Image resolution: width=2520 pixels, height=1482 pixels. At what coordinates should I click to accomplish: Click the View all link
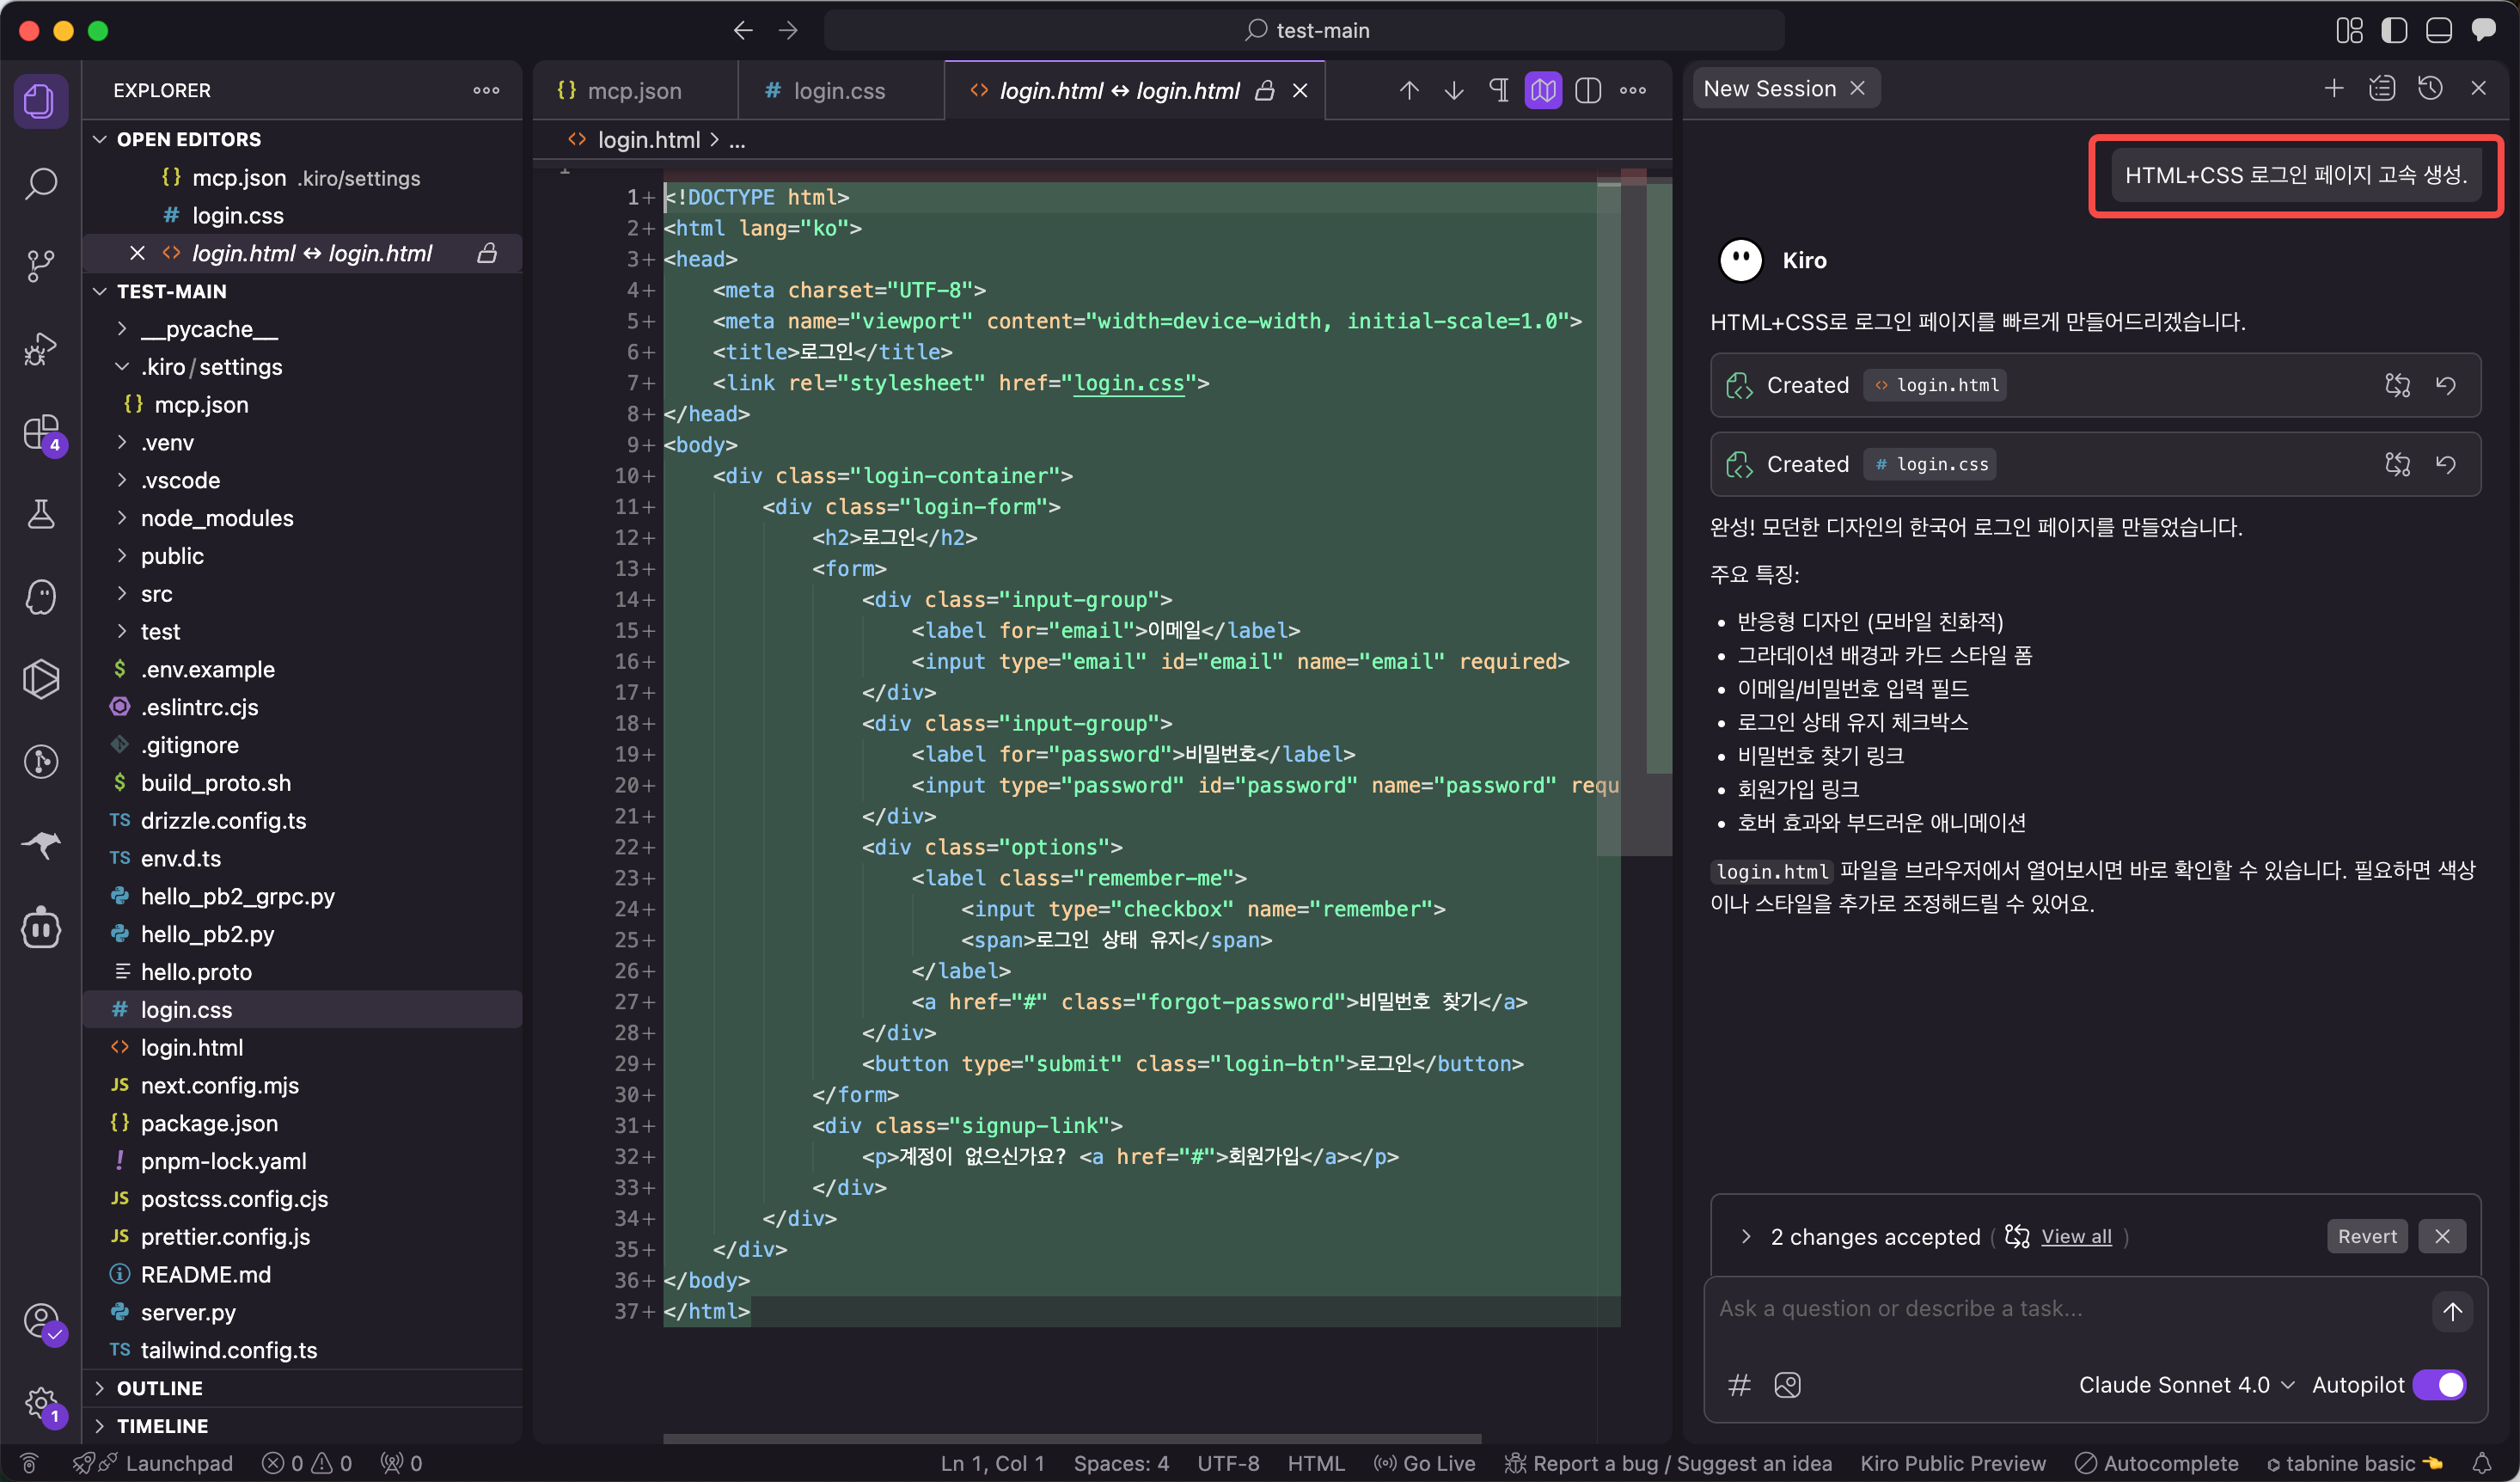coord(2076,1237)
